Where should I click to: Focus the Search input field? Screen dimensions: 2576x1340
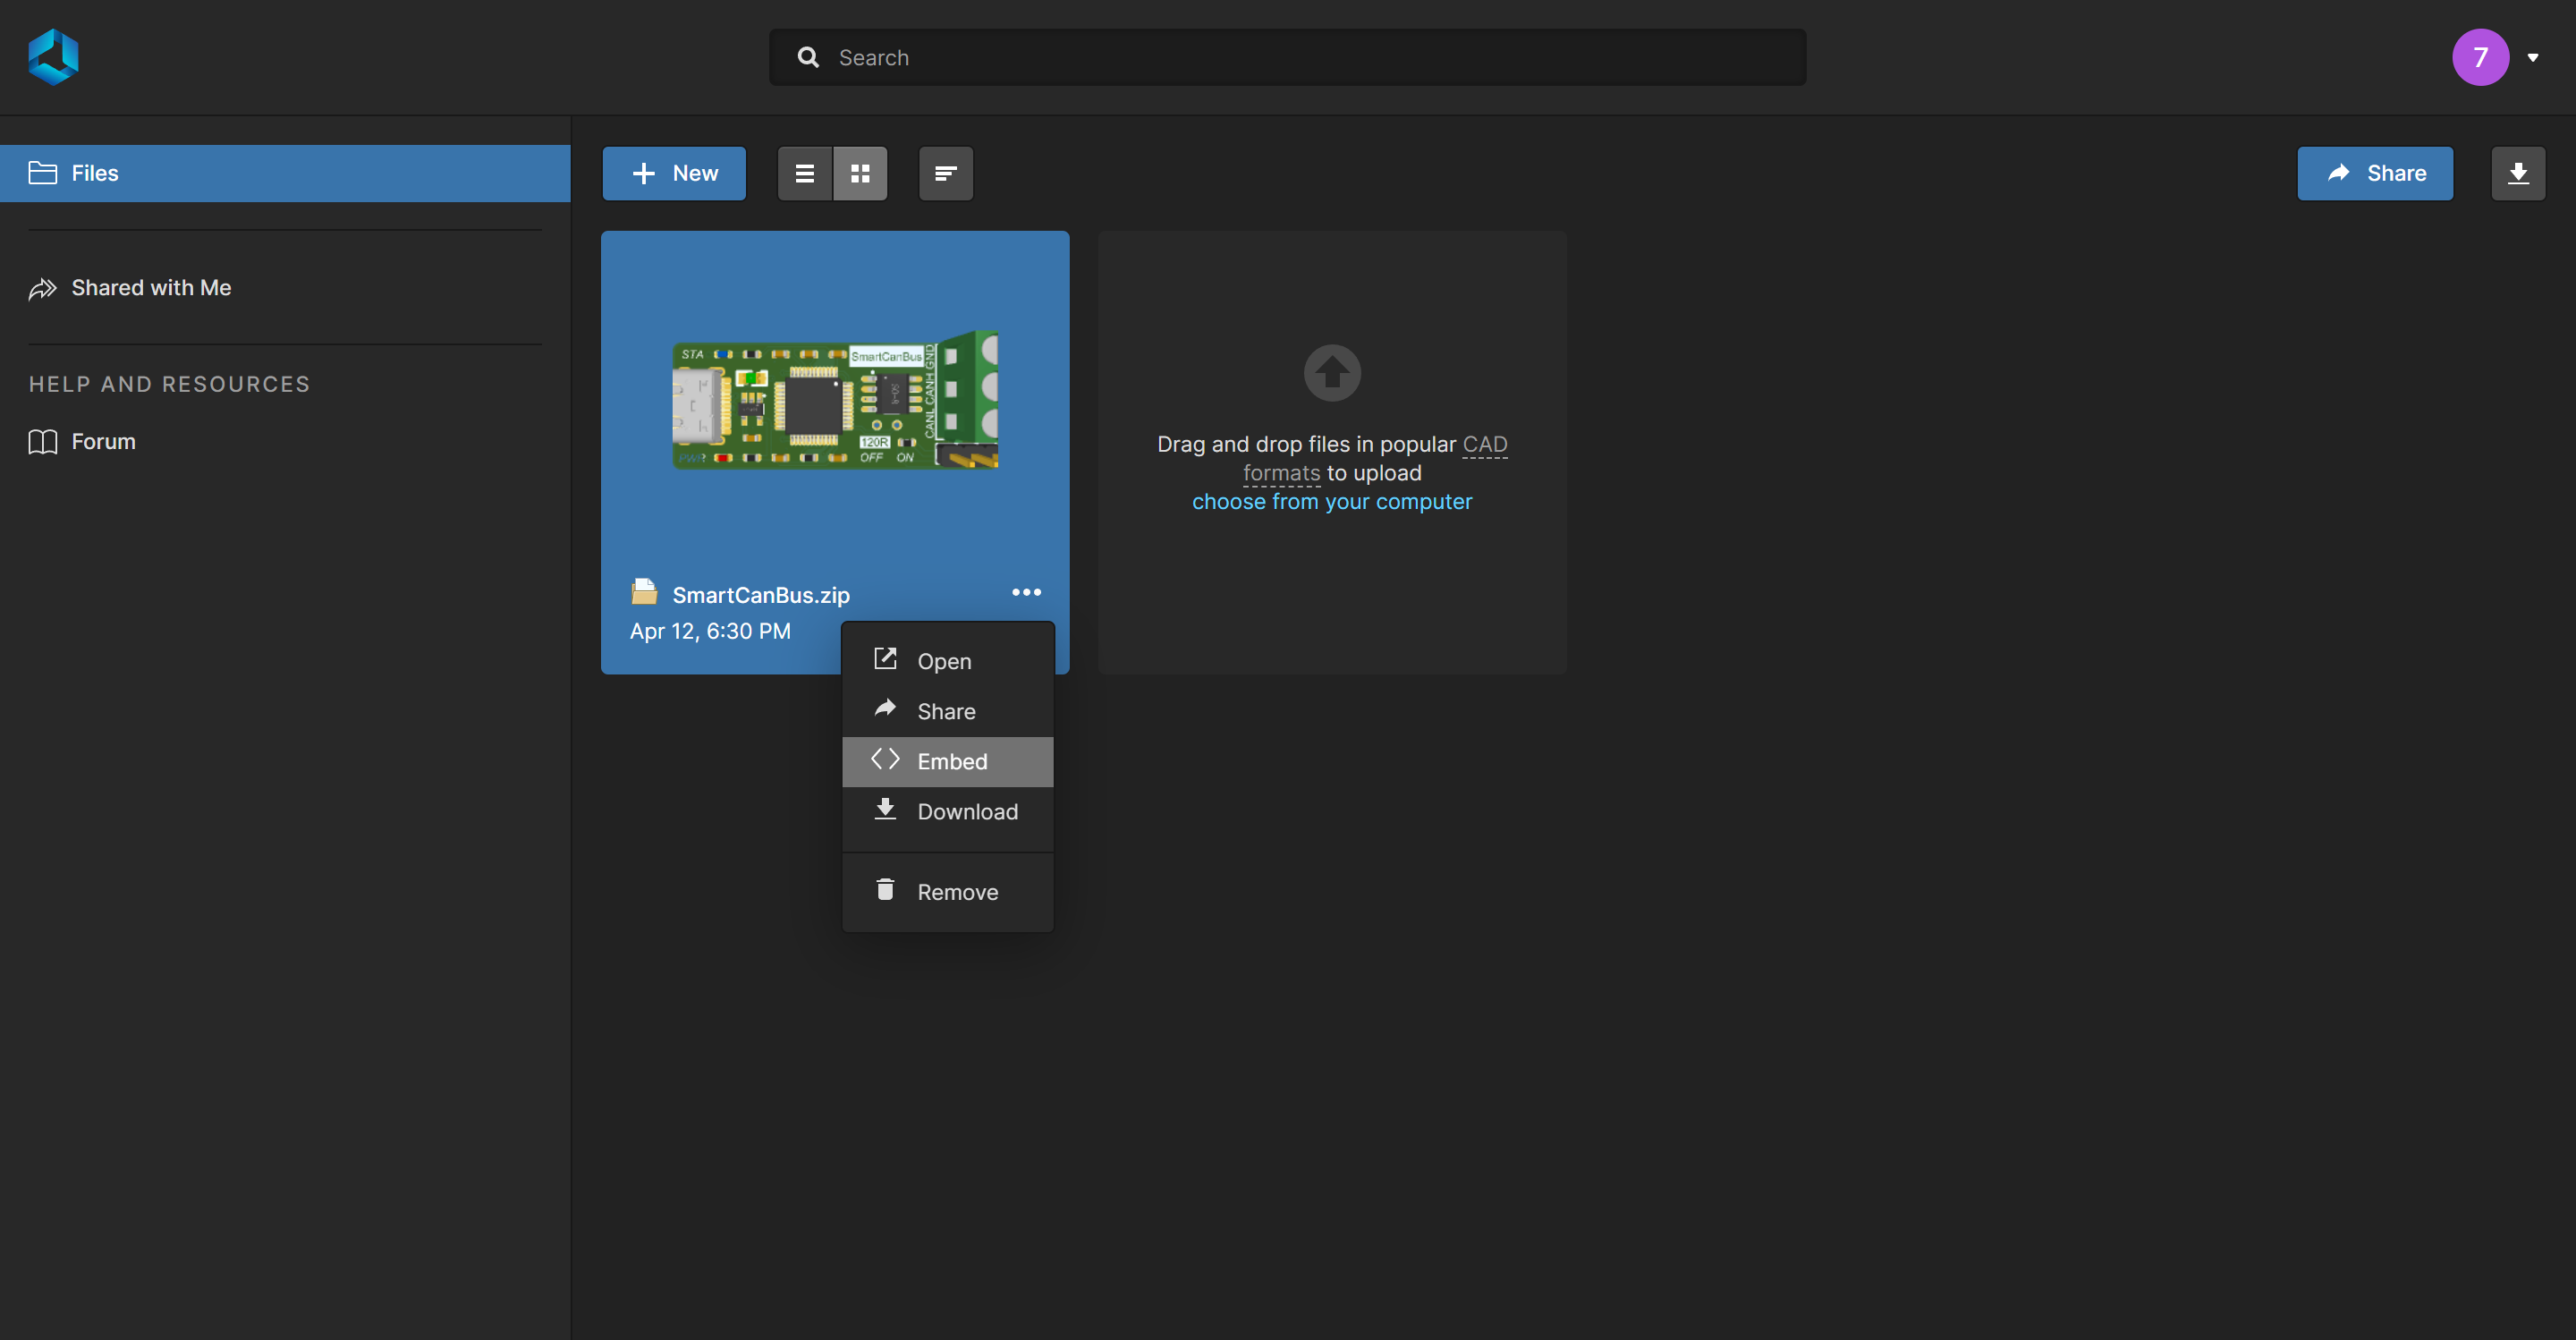click(1287, 57)
